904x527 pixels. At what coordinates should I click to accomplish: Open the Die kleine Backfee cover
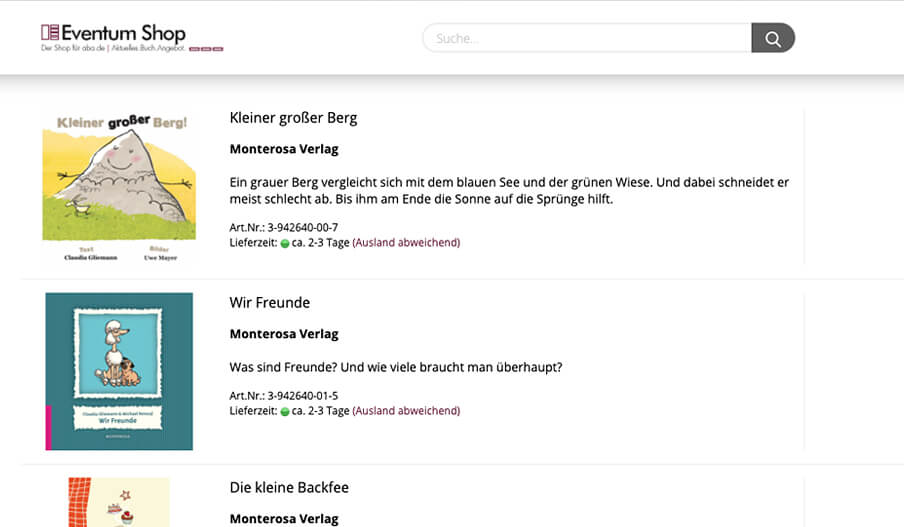pos(119,502)
